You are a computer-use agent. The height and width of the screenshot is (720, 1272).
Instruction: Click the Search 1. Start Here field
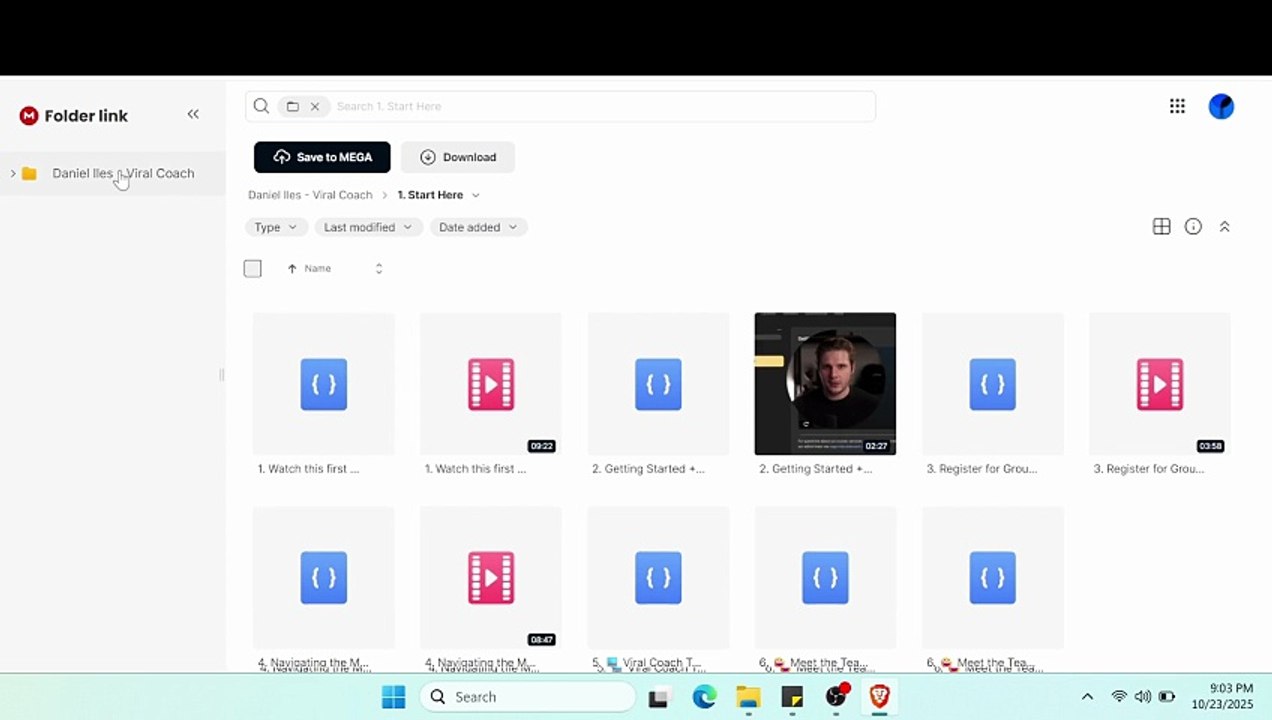600,106
